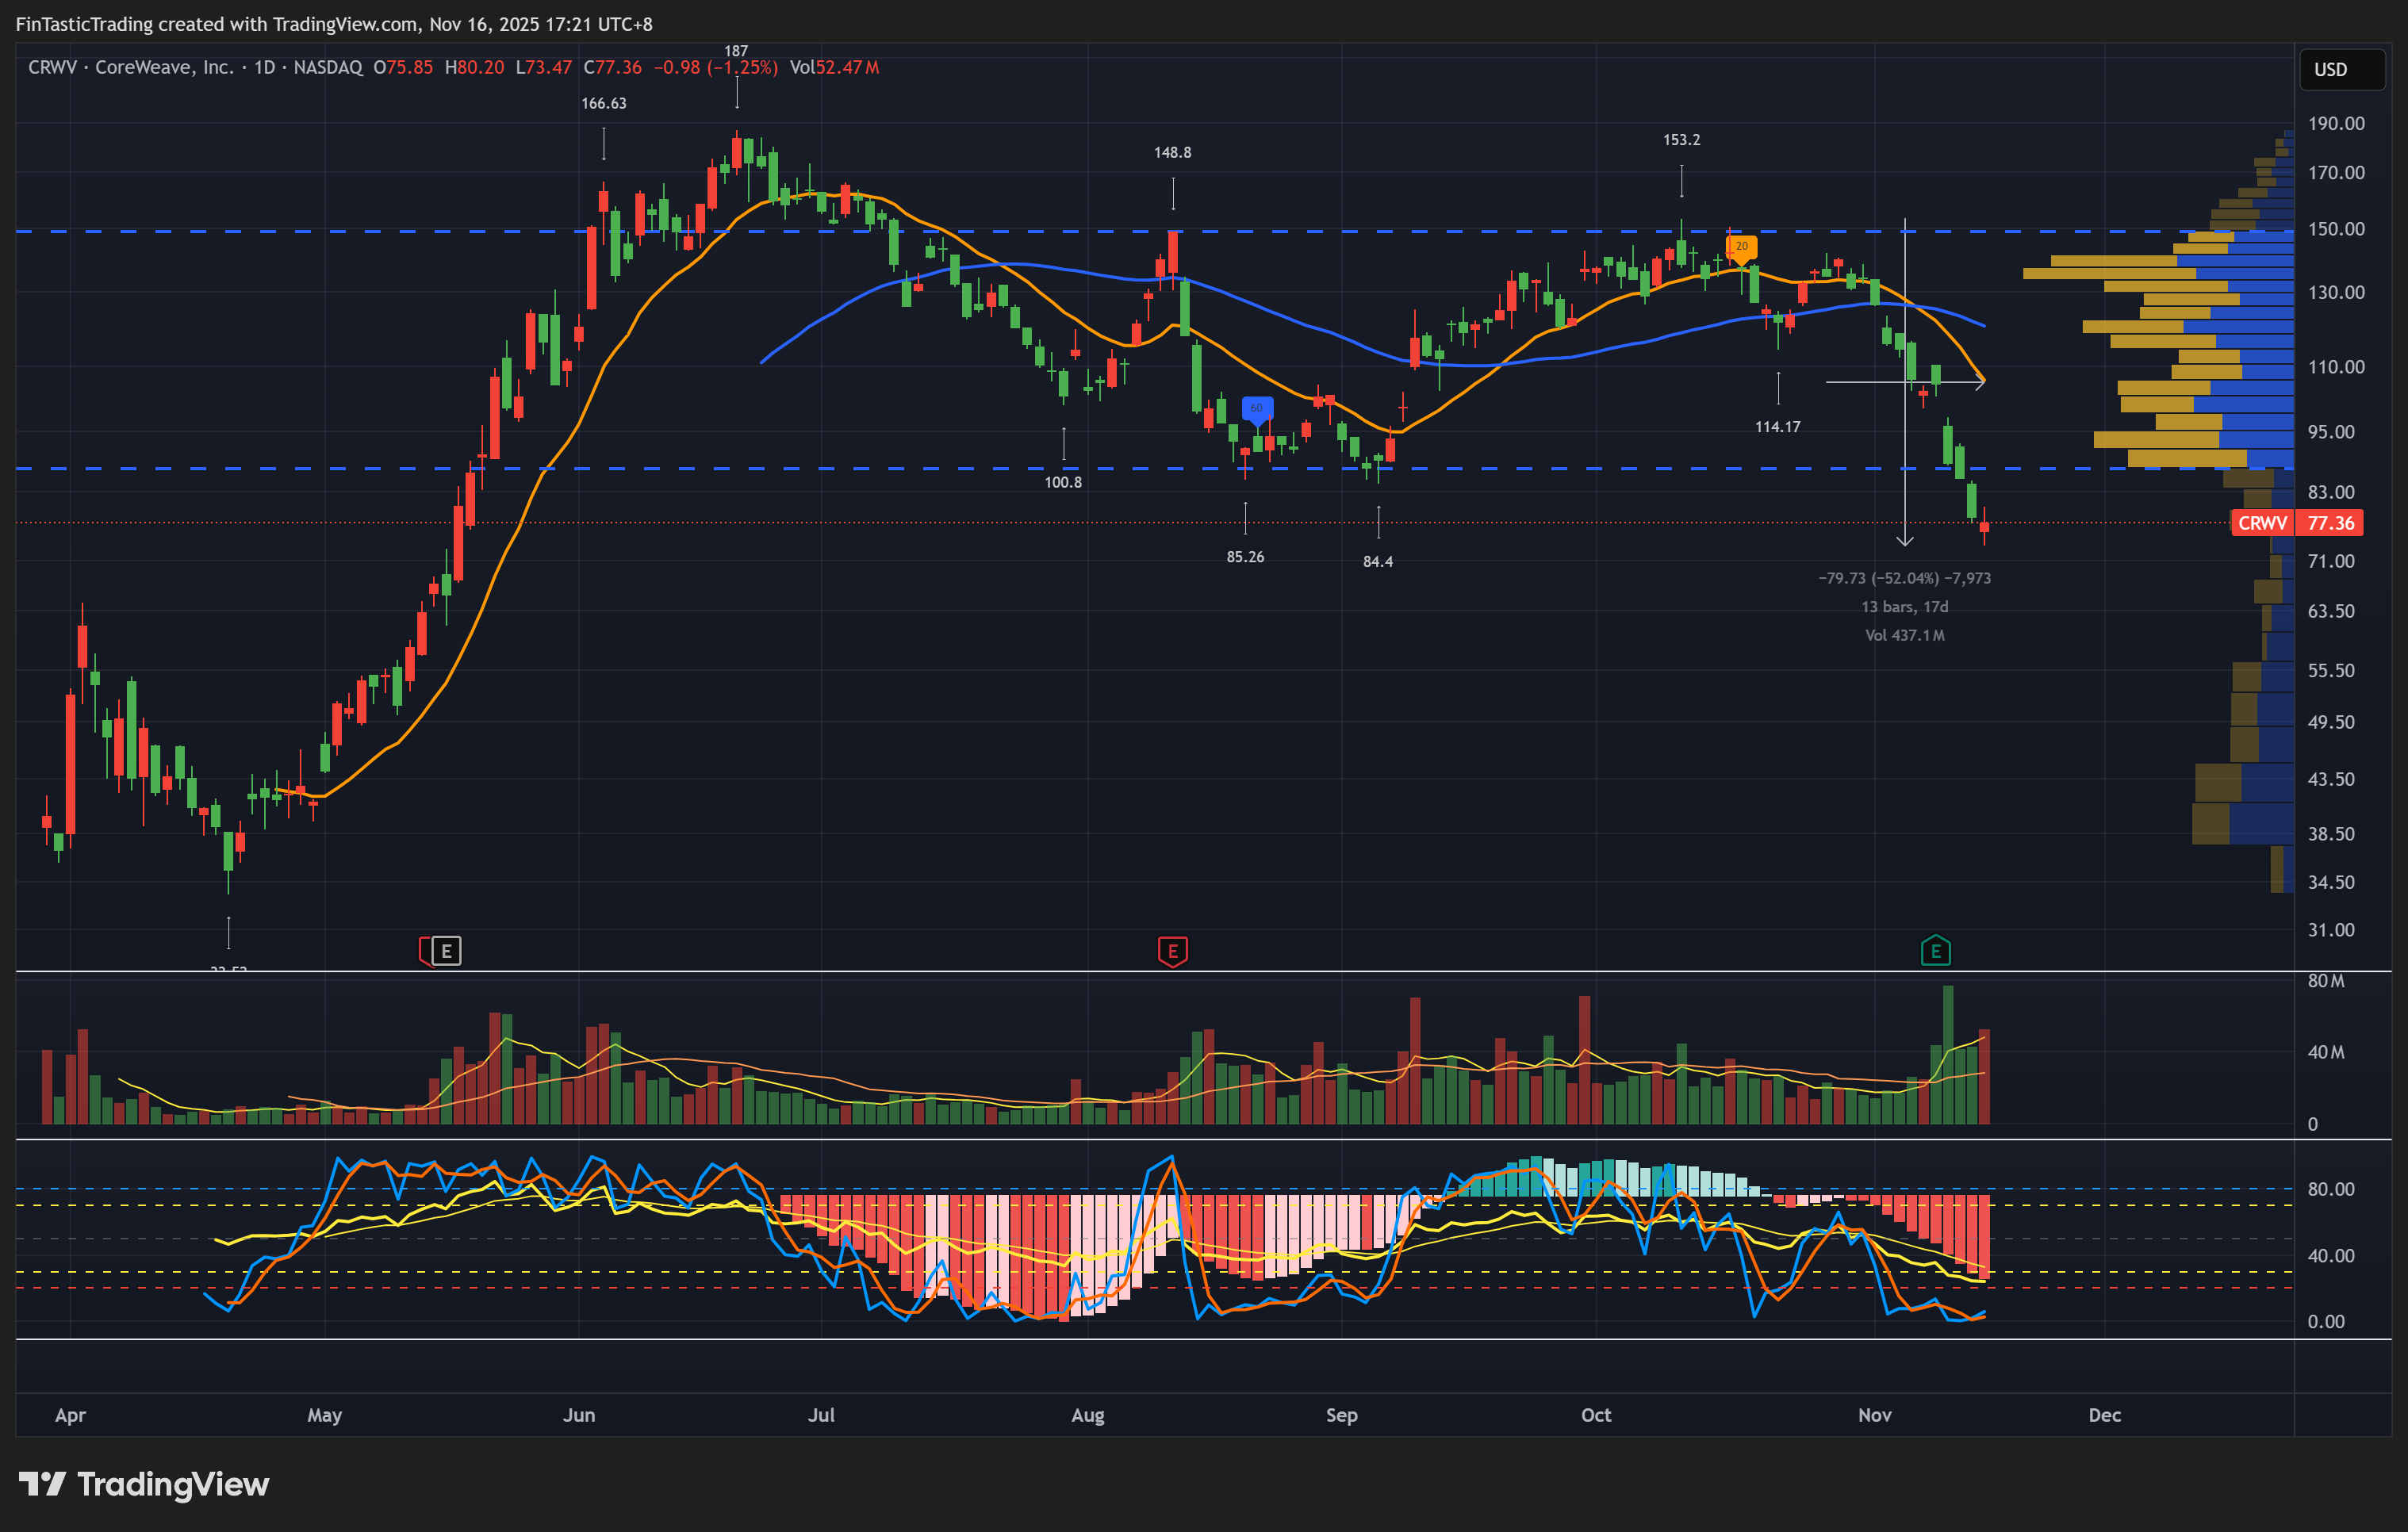Click the red CRWV price label on the axis
The image size is (2408, 1532).
[x=2262, y=523]
